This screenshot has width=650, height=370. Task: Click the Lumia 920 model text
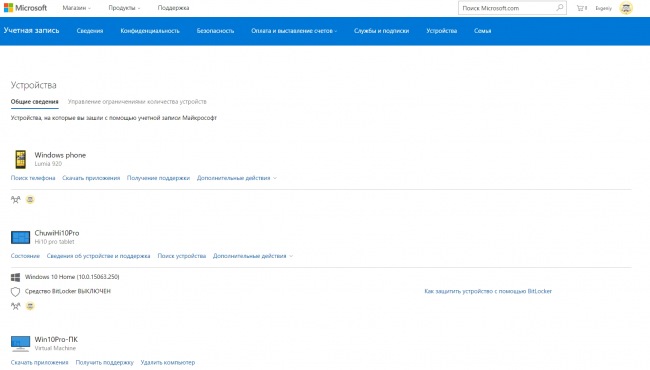point(48,164)
